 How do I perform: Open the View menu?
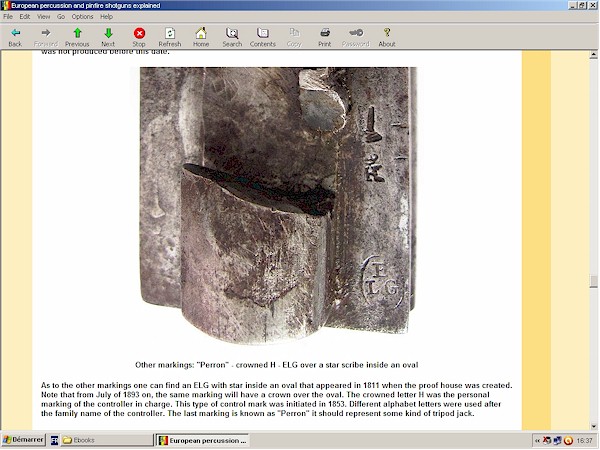coord(43,16)
